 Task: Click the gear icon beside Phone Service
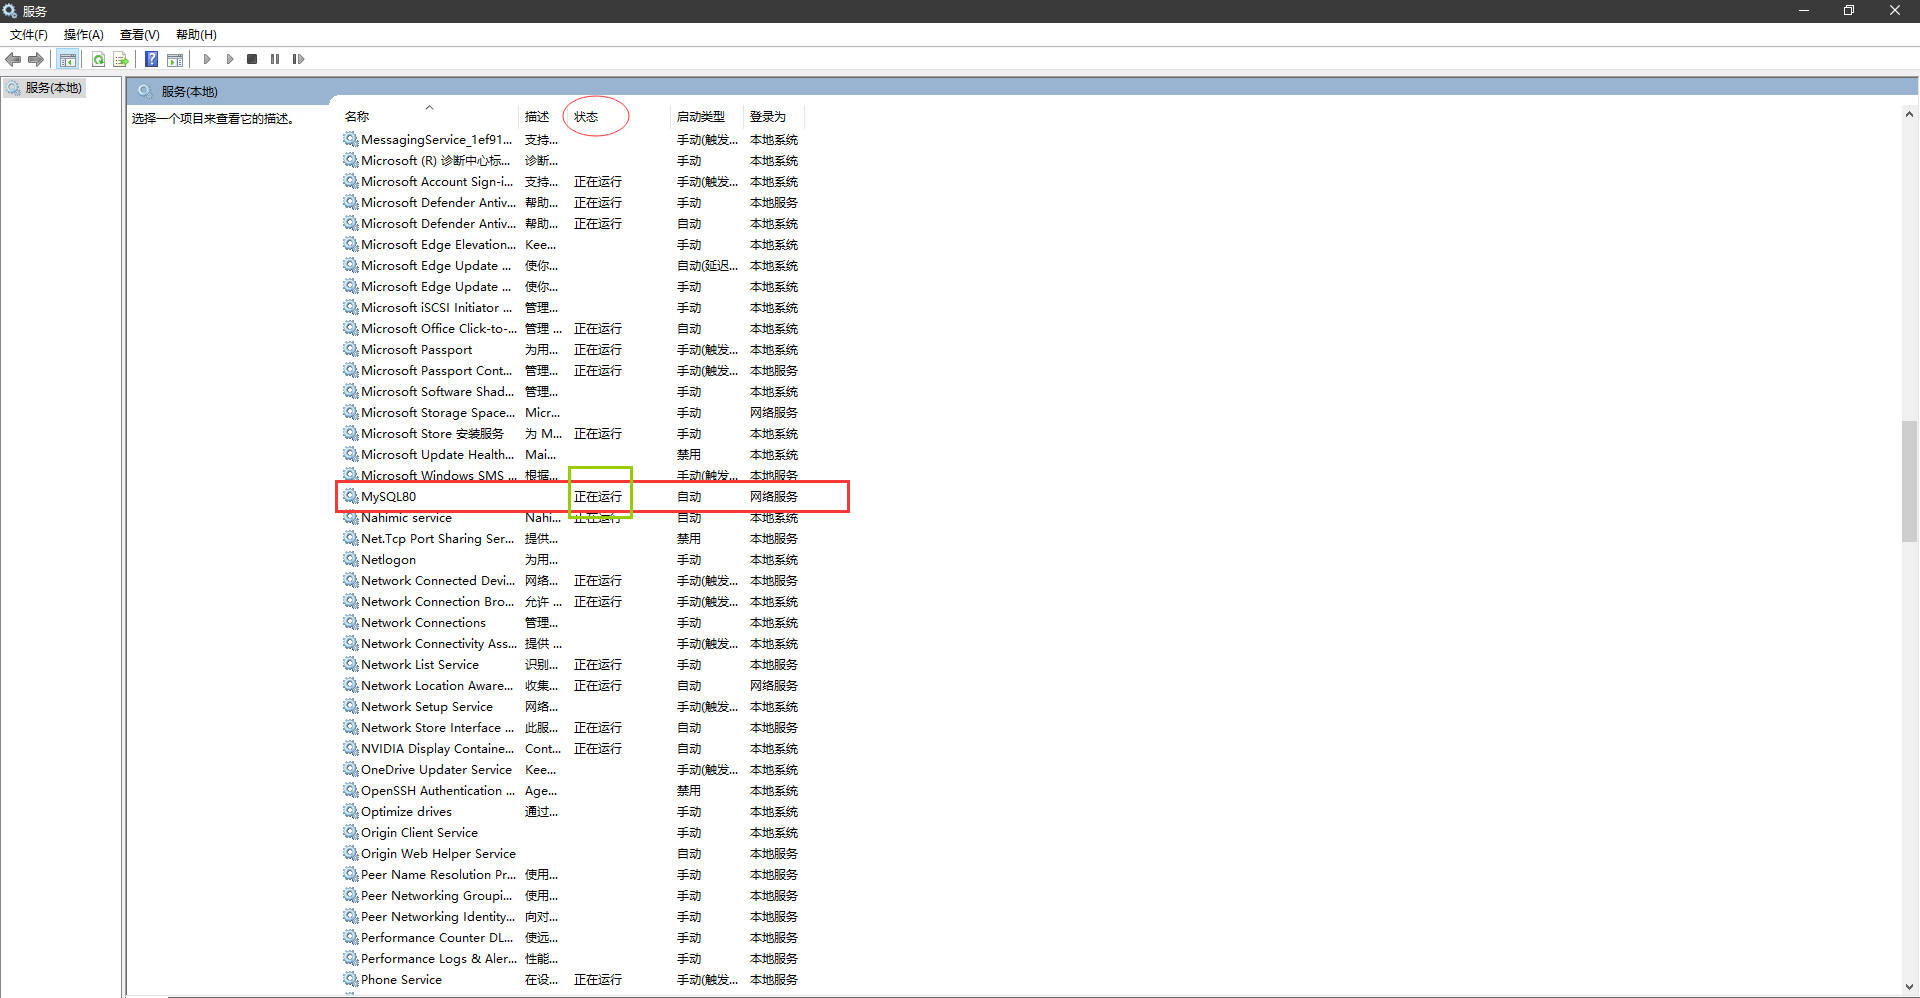tap(351, 979)
